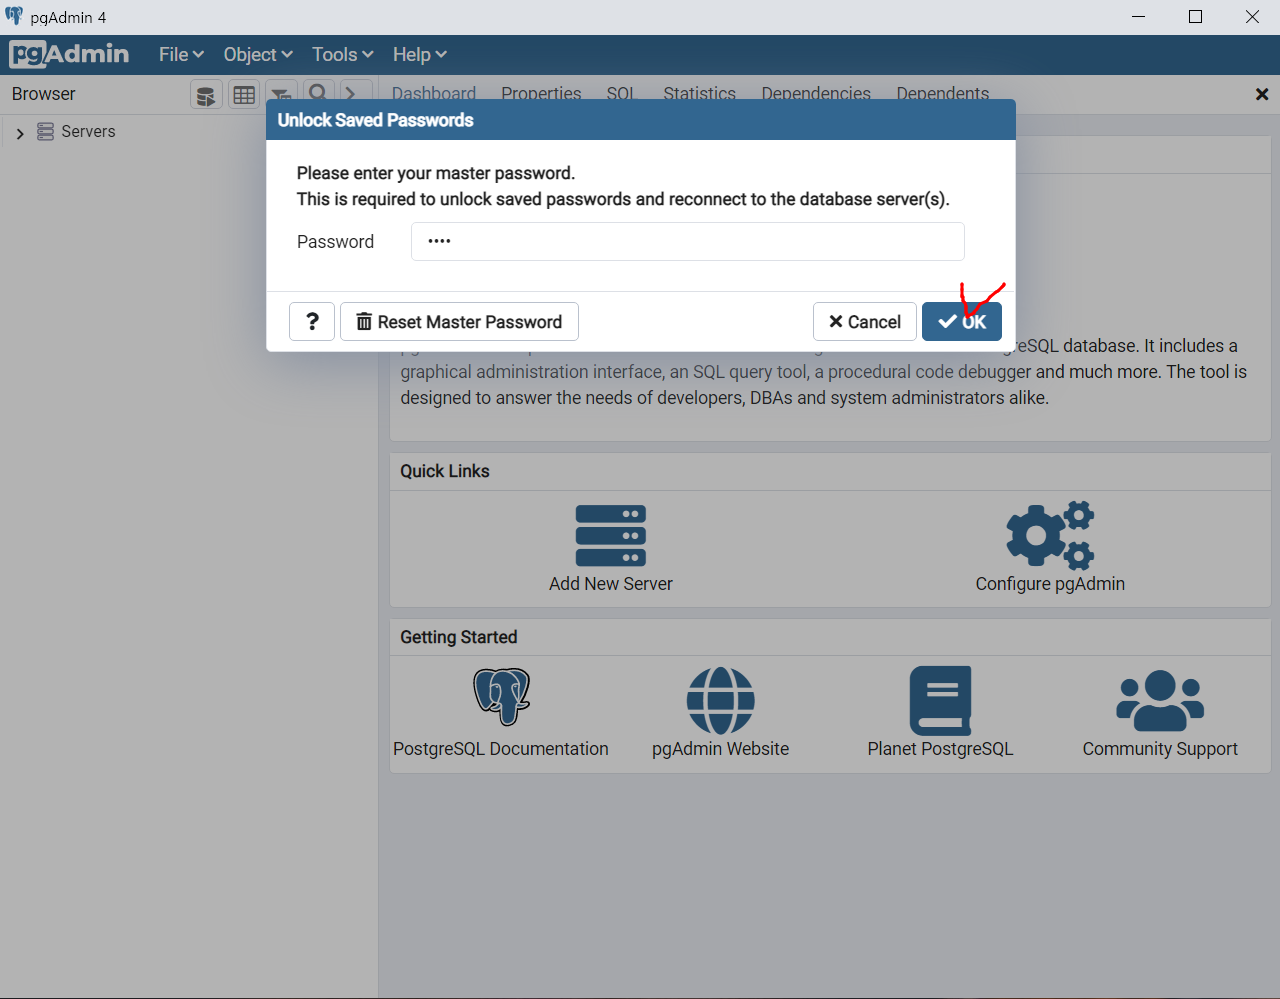Switch to the Dashboard tab

tap(434, 94)
